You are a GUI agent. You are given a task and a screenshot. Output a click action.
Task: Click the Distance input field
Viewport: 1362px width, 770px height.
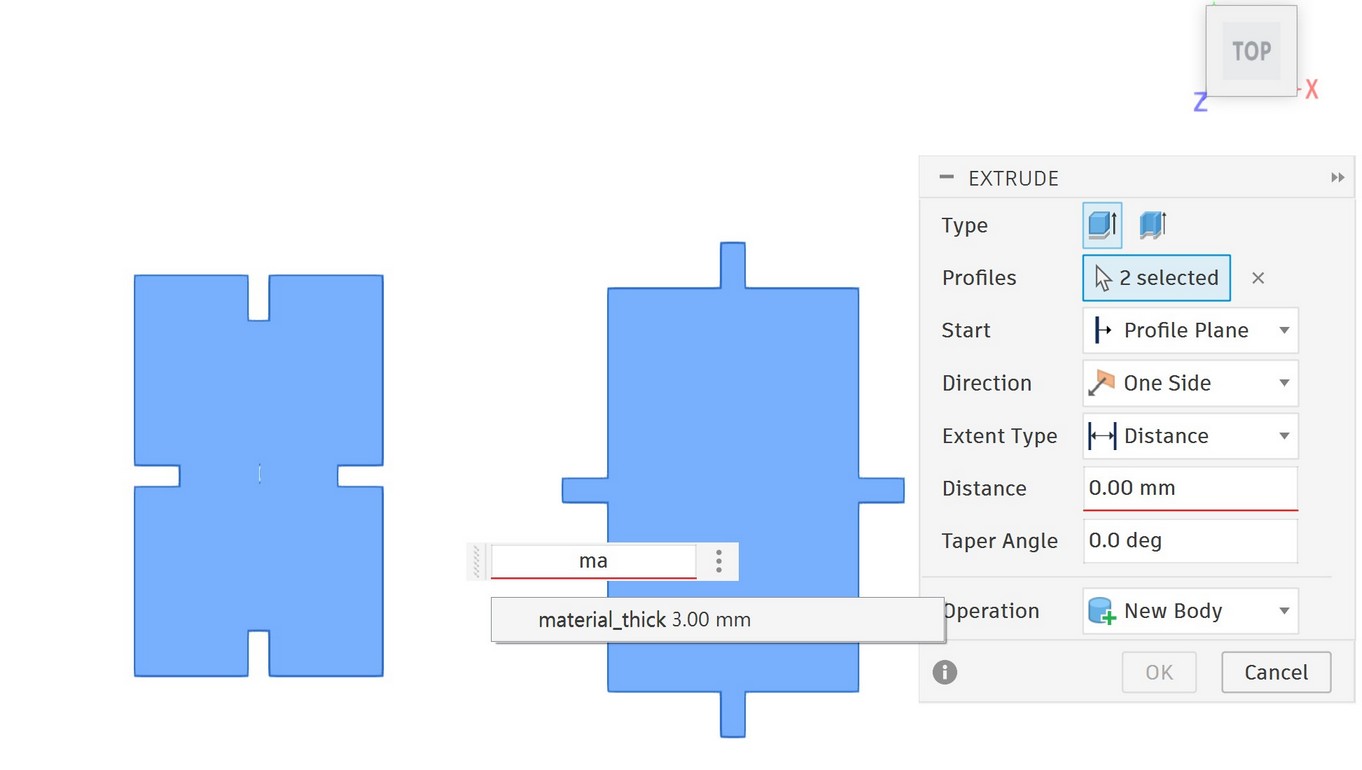(x=1190, y=488)
